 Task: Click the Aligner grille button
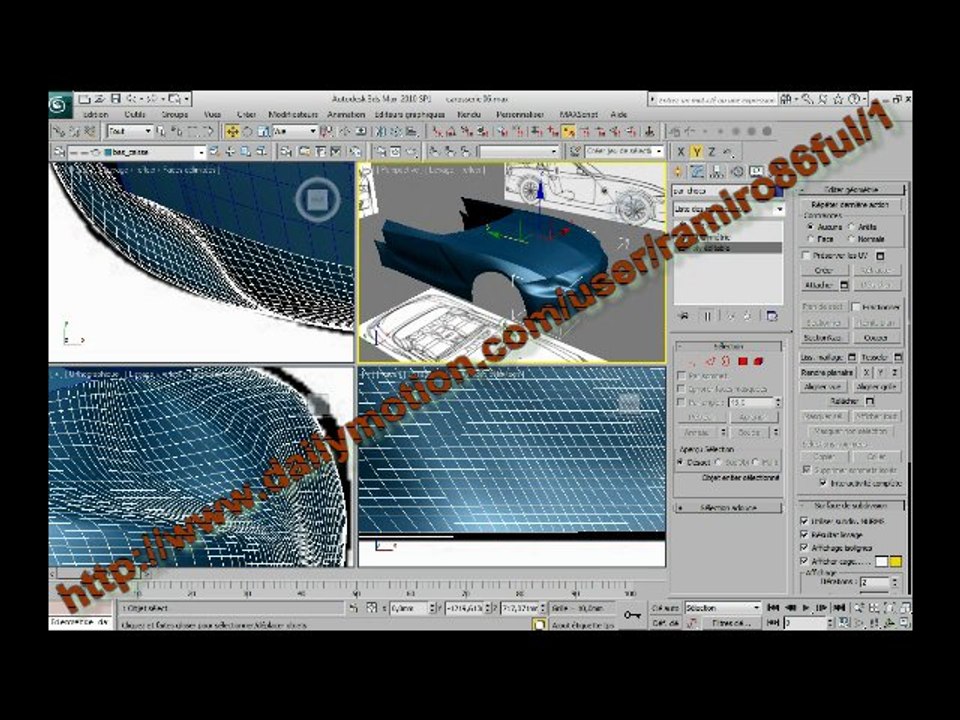(x=877, y=387)
